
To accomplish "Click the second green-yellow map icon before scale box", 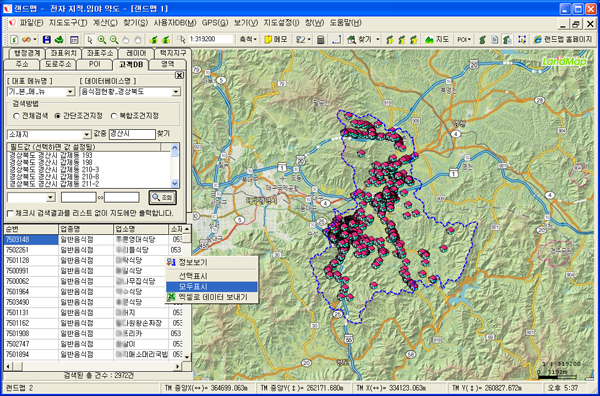I will [x=166, y=39].
